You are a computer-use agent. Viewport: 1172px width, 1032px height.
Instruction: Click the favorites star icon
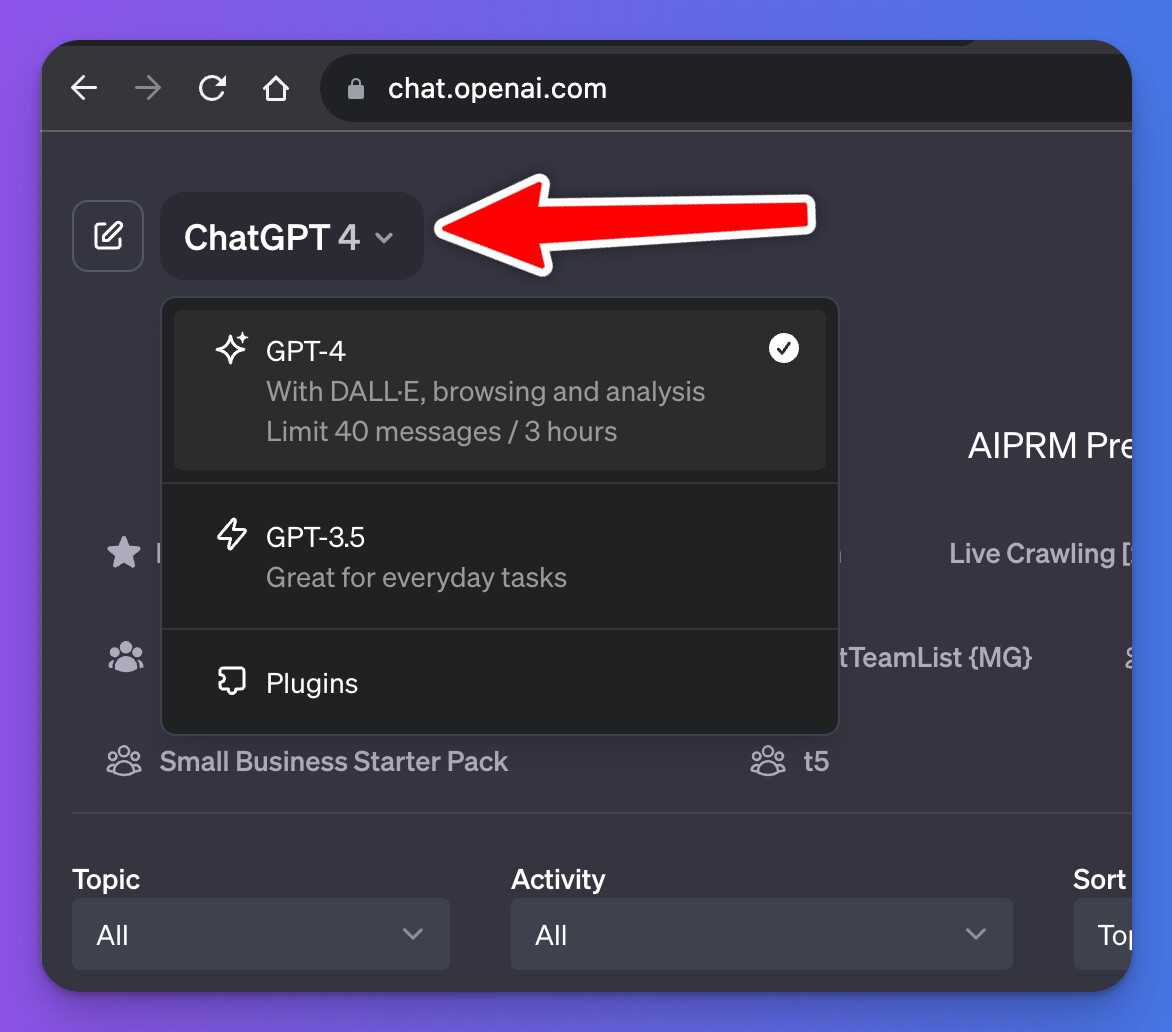pyautogui.click(x=124, y=553)
